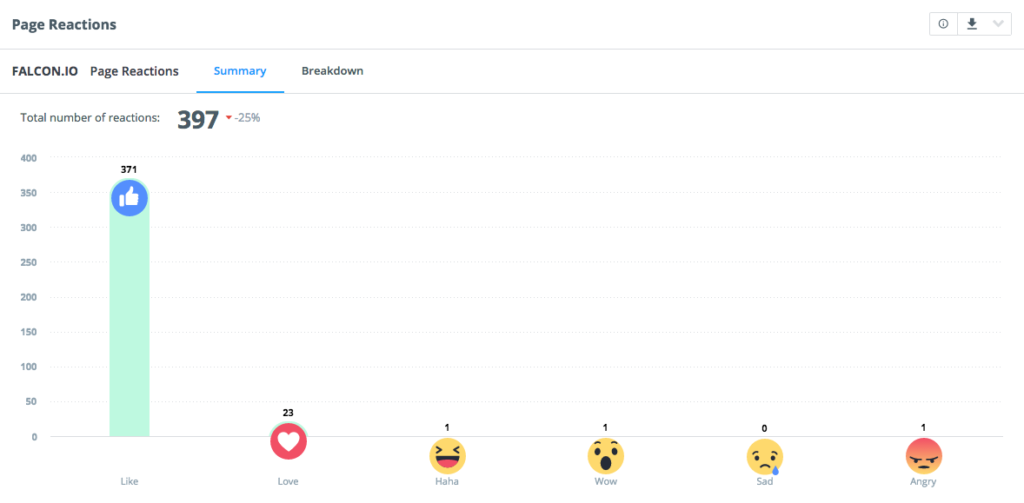
Task: Click the Page Reactions subheading text
Action: (x=134, y=71)
